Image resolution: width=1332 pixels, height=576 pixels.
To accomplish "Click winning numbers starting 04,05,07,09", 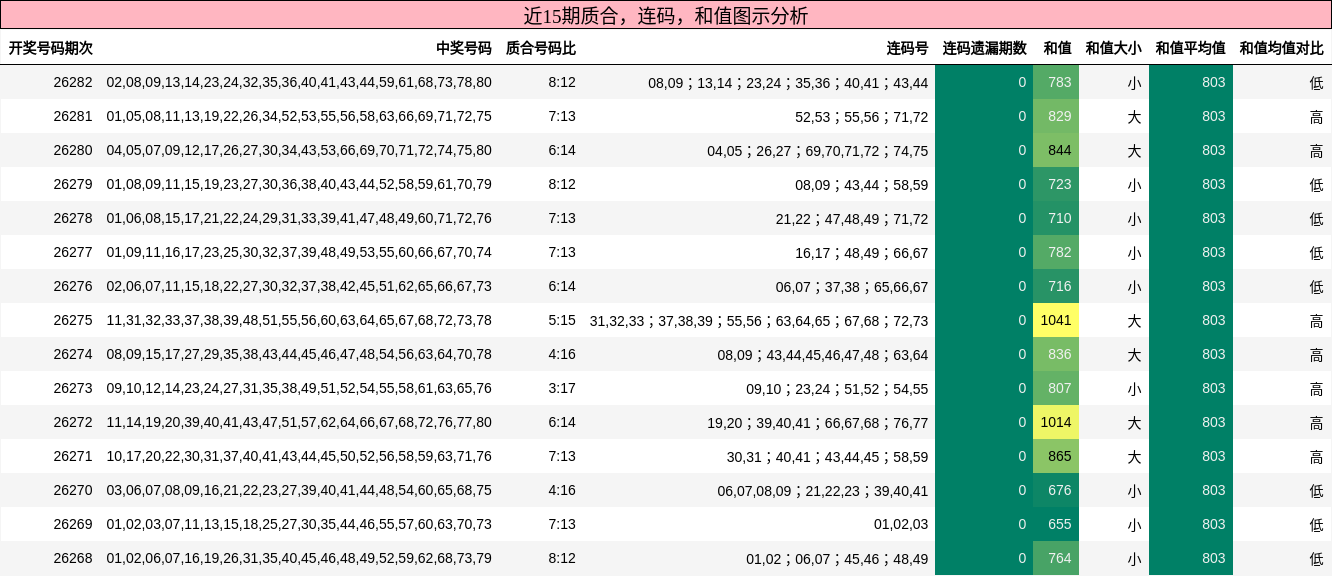I will click(299, 150).
